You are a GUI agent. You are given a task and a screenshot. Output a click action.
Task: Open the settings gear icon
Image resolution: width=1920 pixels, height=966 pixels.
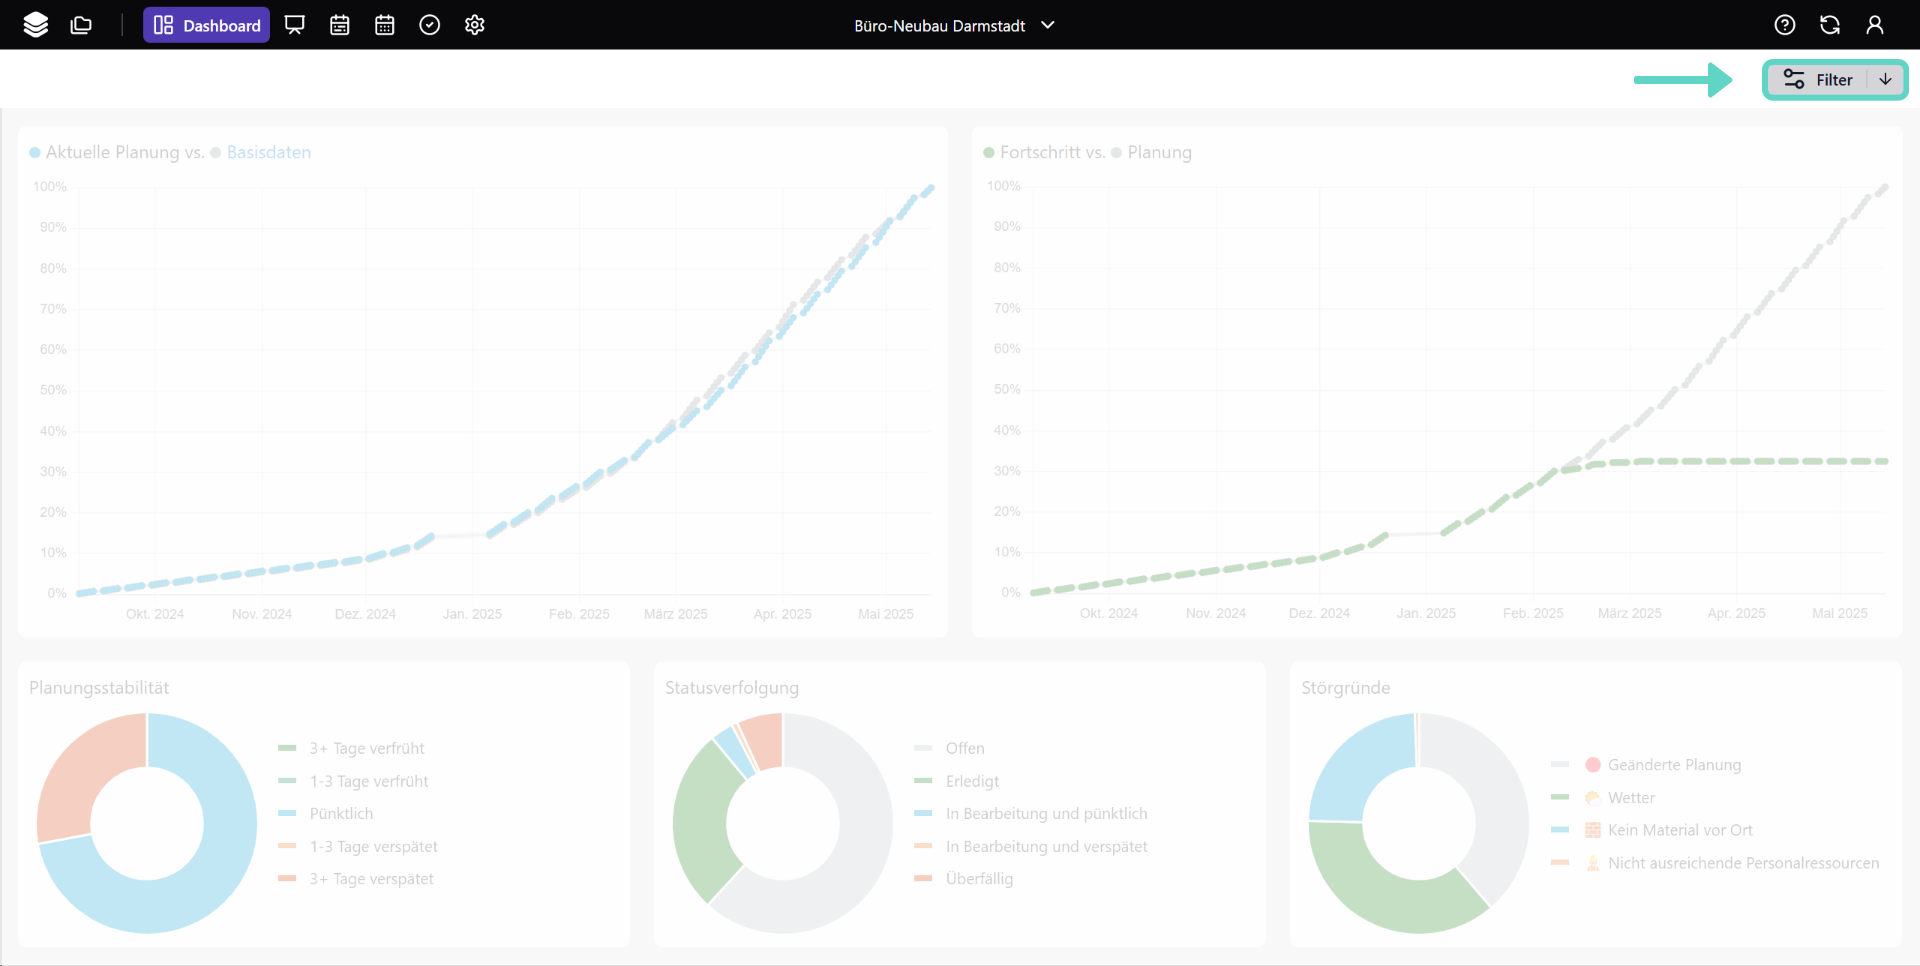click(475, 25)
